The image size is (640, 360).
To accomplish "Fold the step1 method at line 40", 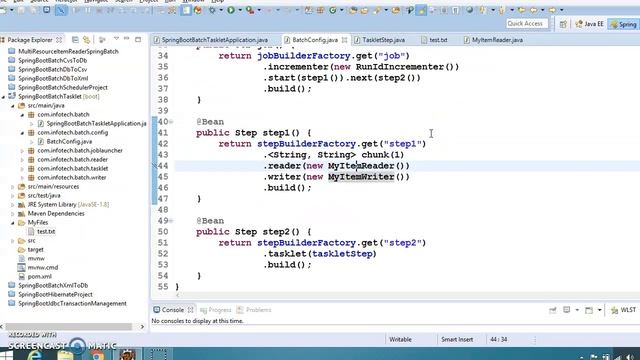I will (x=171, y=122).
